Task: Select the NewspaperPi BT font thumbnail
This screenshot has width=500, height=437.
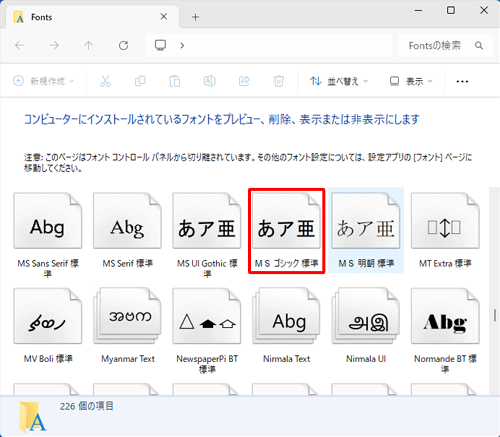Action: [207, 316]
